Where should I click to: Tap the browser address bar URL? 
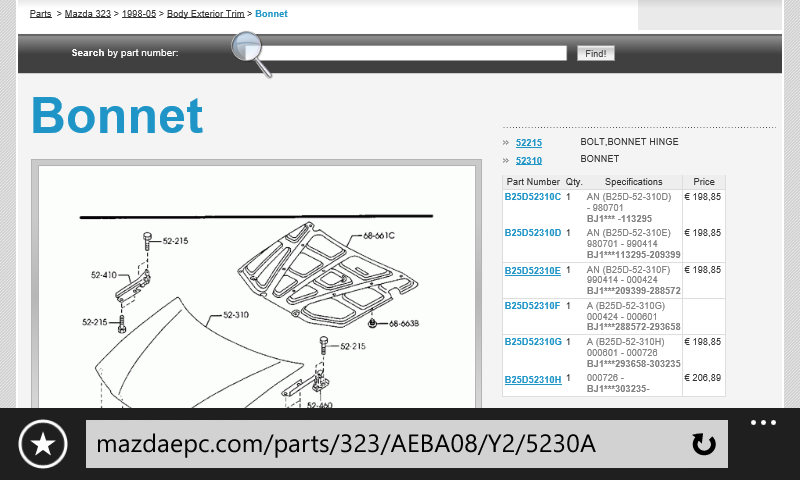pyautogui.click(x=380, y=445)
